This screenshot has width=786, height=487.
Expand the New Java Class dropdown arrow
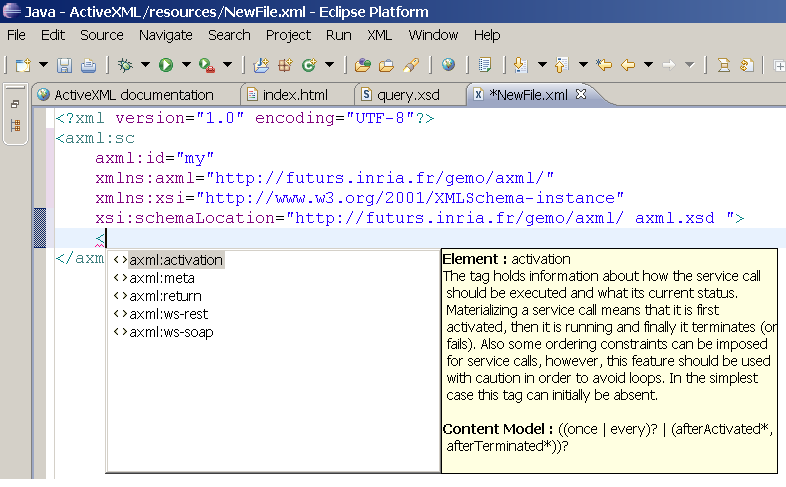pos(329,65)
